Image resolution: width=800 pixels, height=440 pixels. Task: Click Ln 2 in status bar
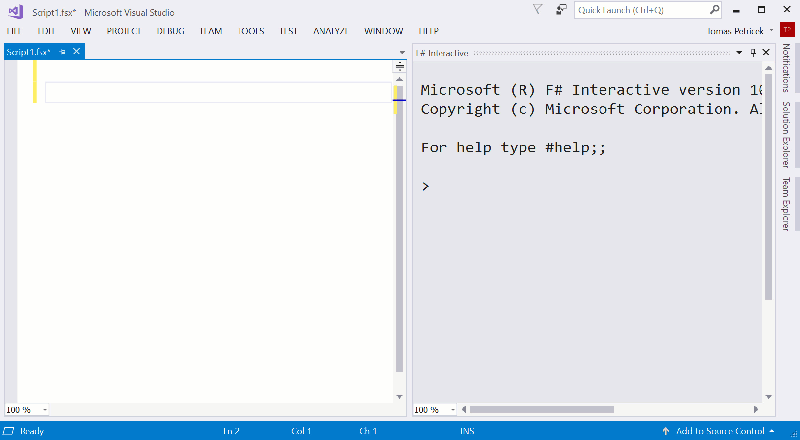231,431
